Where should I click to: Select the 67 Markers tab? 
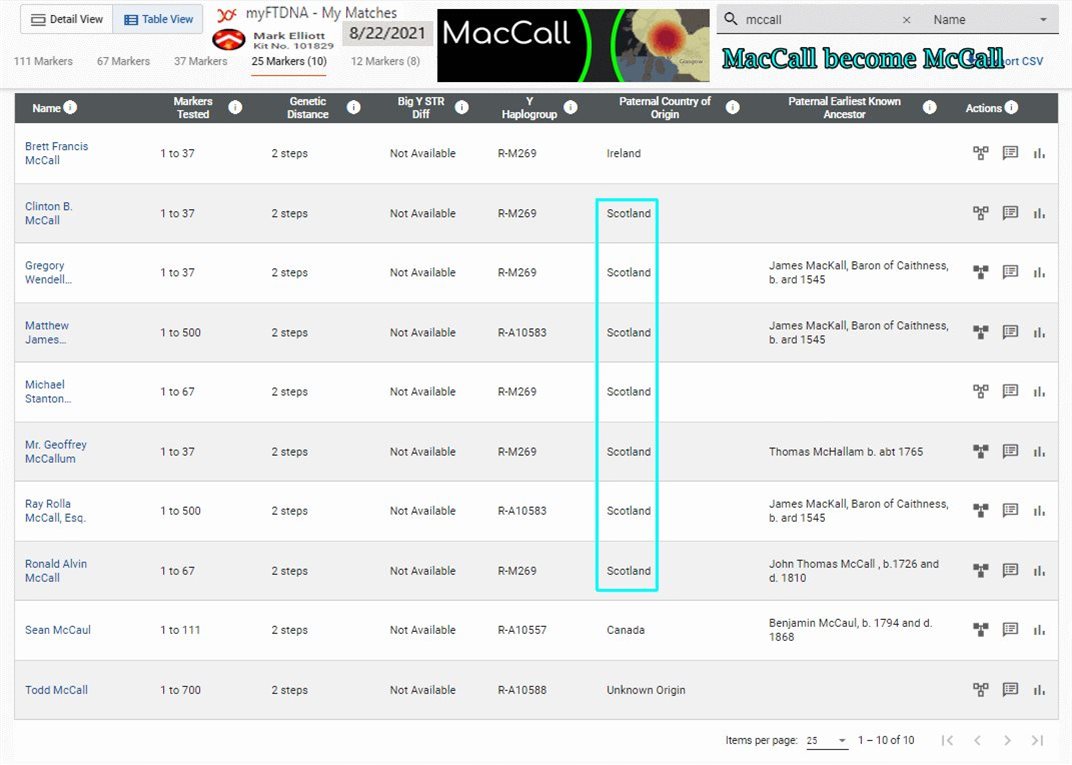click(123, 61)
